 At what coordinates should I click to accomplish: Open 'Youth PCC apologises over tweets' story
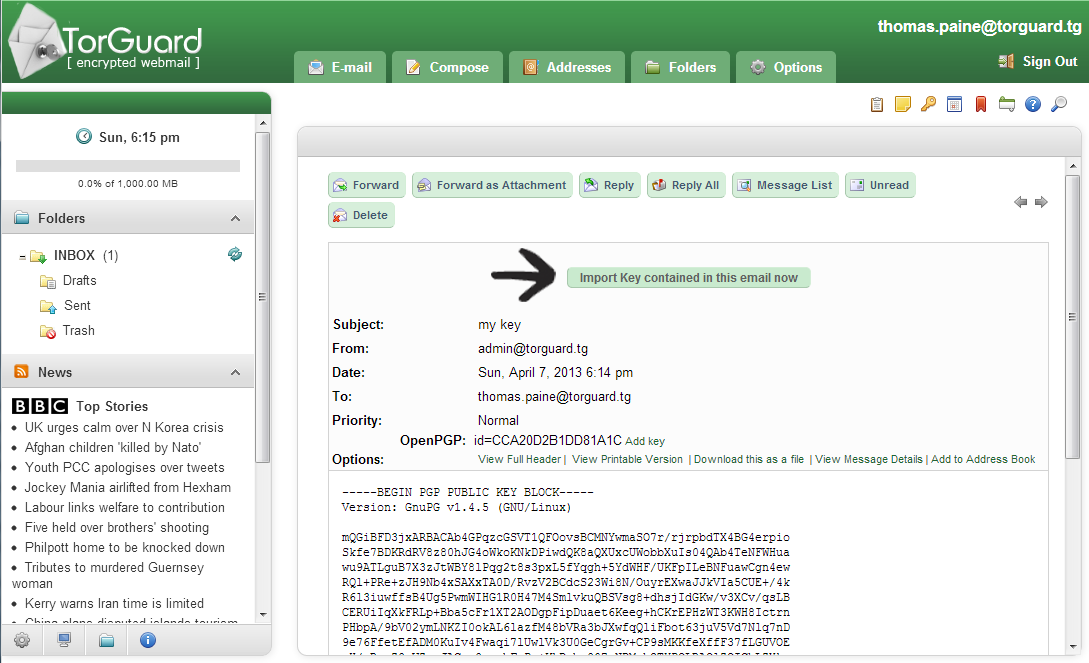click(125, 468)
